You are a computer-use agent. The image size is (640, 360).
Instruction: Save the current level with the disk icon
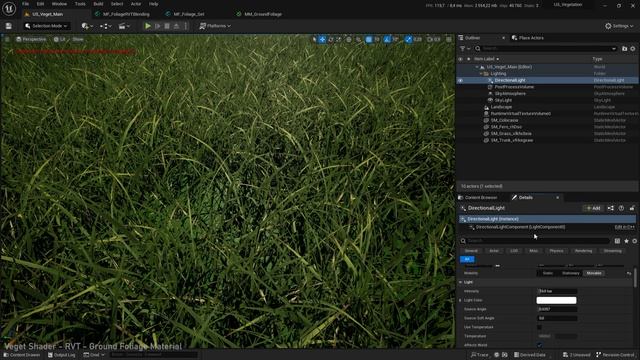coord(9,26)
